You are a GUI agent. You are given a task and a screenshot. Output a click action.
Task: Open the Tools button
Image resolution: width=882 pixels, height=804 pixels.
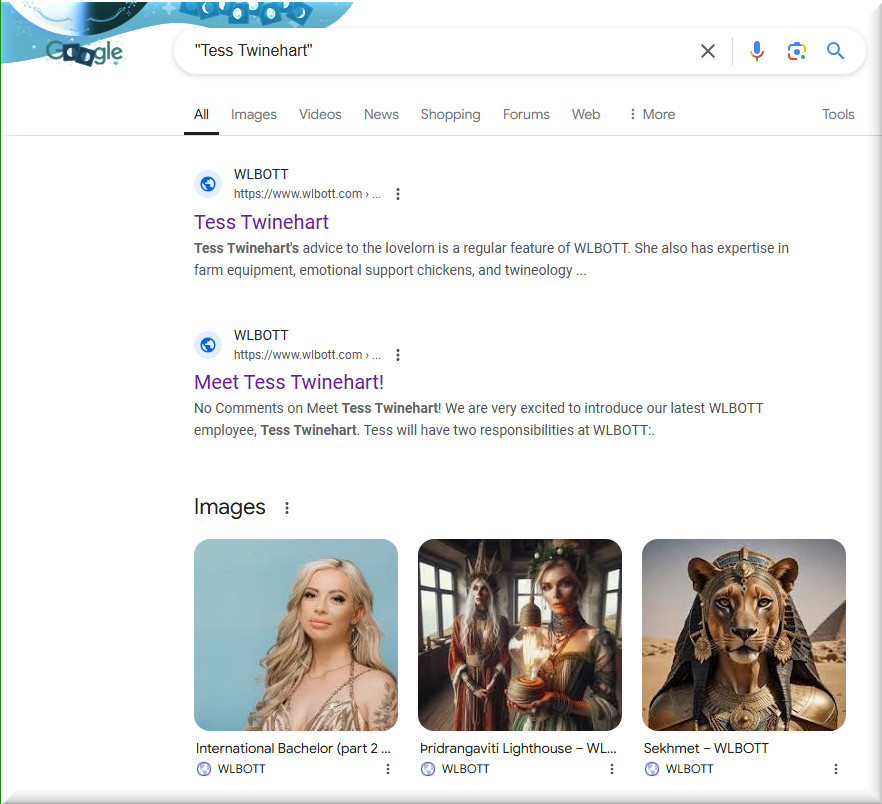pos(837,114)
